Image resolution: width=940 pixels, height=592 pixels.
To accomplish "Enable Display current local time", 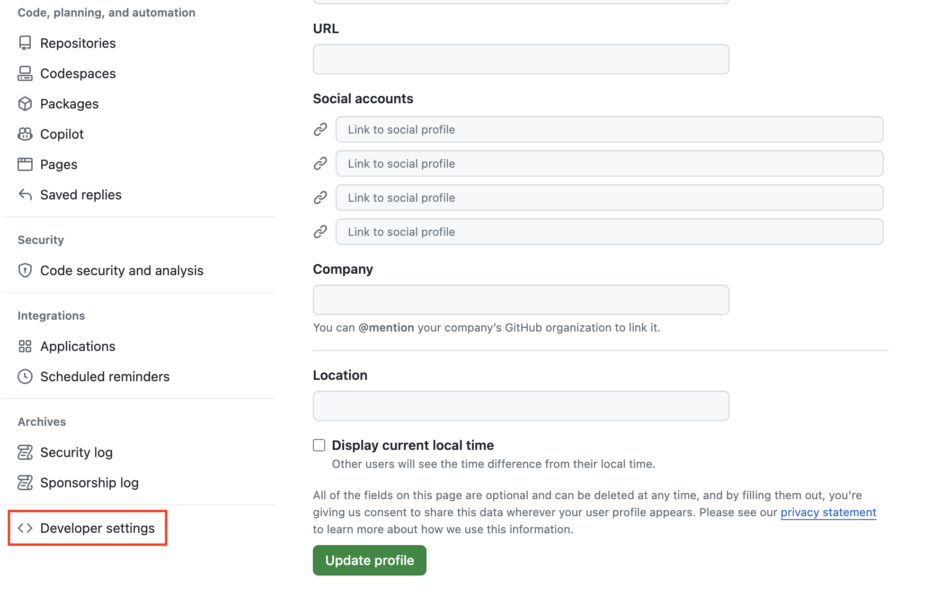I will tap(319, 444).
